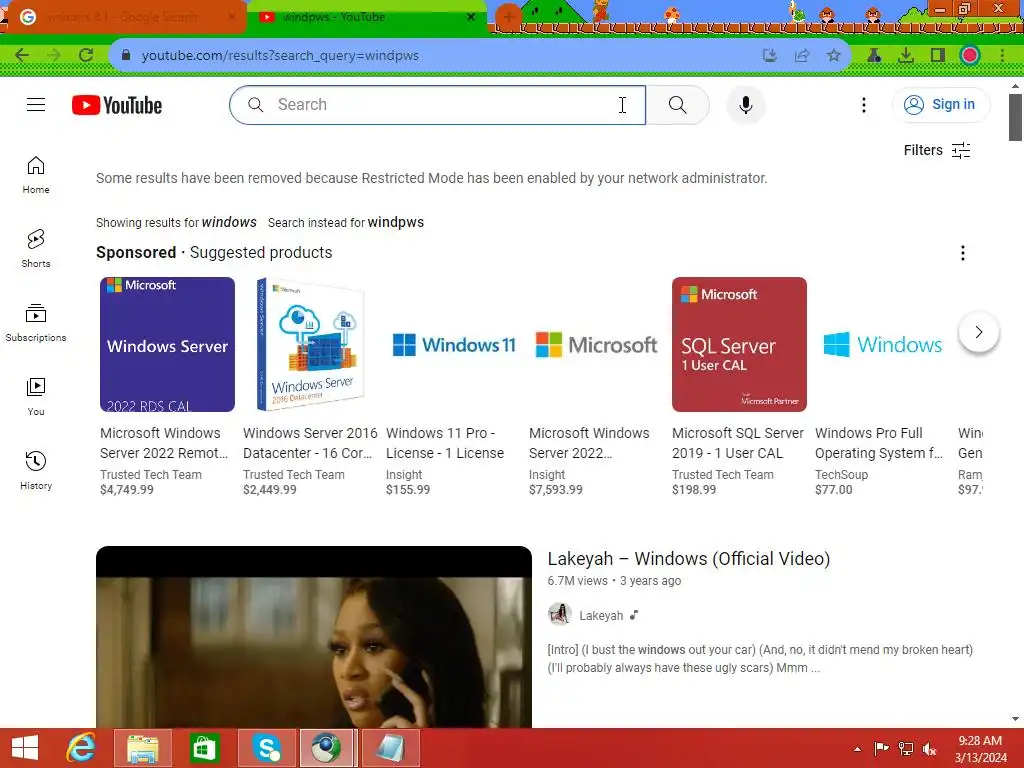1024x768 pixels.
Task: Open the YouTube hamburger guide menu
Action: 36,104
